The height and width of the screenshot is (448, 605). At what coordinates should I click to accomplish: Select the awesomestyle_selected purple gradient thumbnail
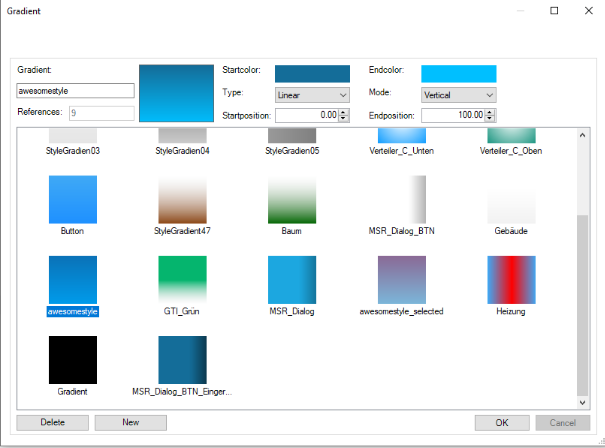coord(402,280)
